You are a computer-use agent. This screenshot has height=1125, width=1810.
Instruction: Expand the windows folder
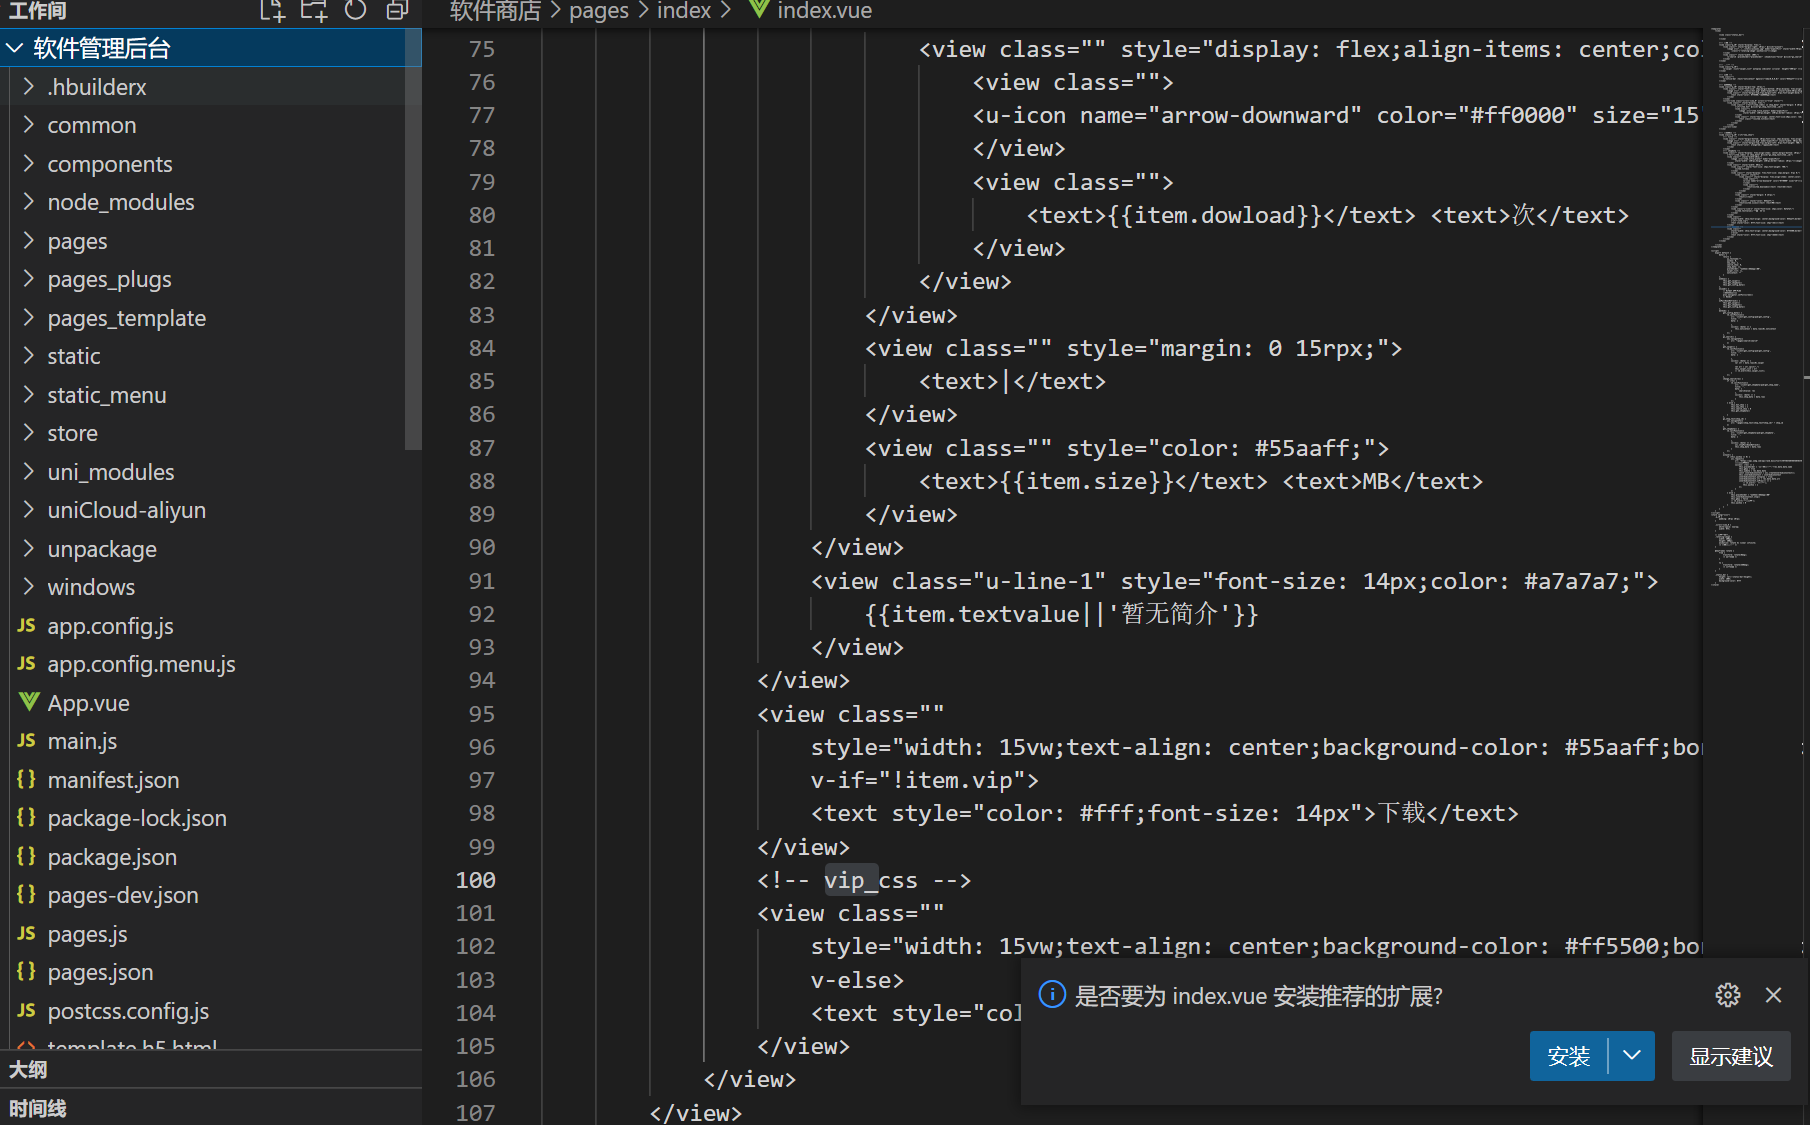tap(28, 587)
